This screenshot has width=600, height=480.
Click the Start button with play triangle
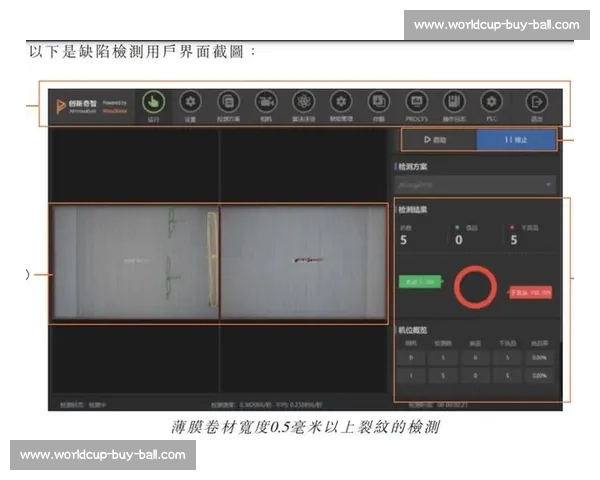pos(439,140)
